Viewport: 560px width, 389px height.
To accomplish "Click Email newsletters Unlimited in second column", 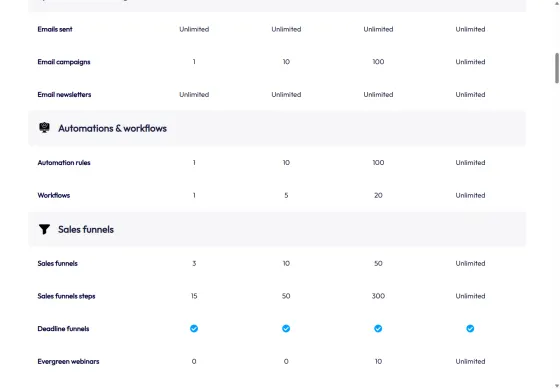I will pos(286,95).
